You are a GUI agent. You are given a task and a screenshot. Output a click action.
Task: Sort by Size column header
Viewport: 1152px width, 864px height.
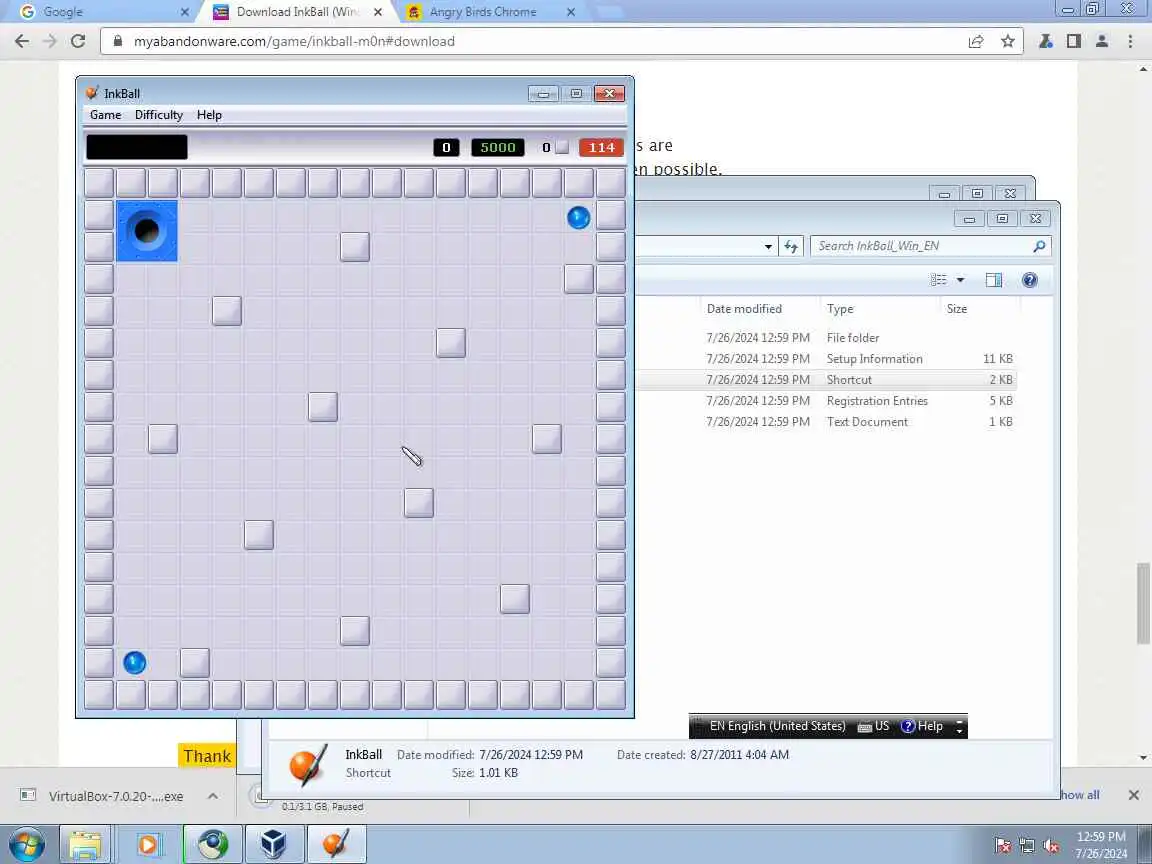(x=957, y=309)
